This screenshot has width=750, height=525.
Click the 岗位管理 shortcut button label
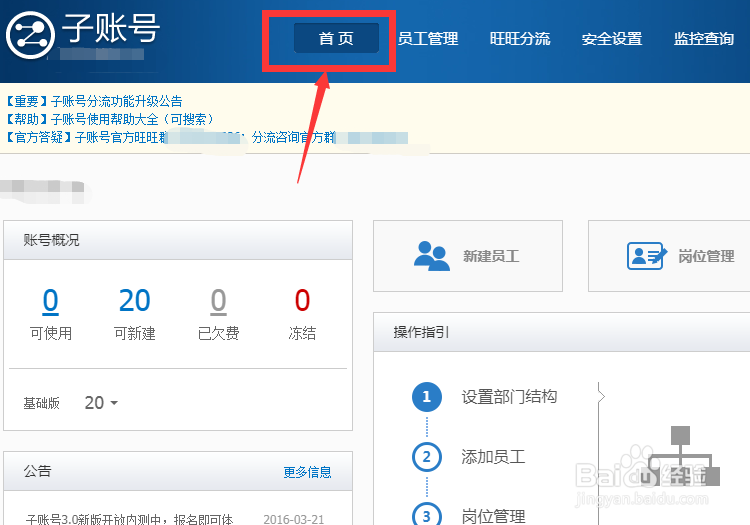point(706,256)
